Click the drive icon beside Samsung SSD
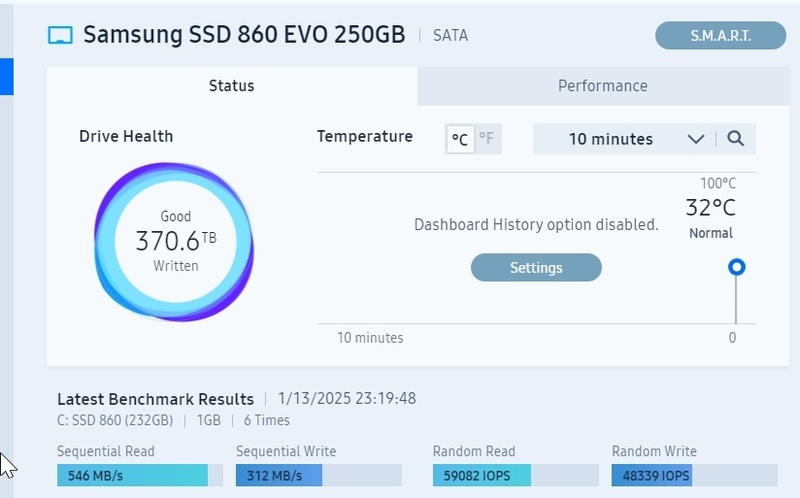This screenshot has height=498, width=800. (60, 35)
